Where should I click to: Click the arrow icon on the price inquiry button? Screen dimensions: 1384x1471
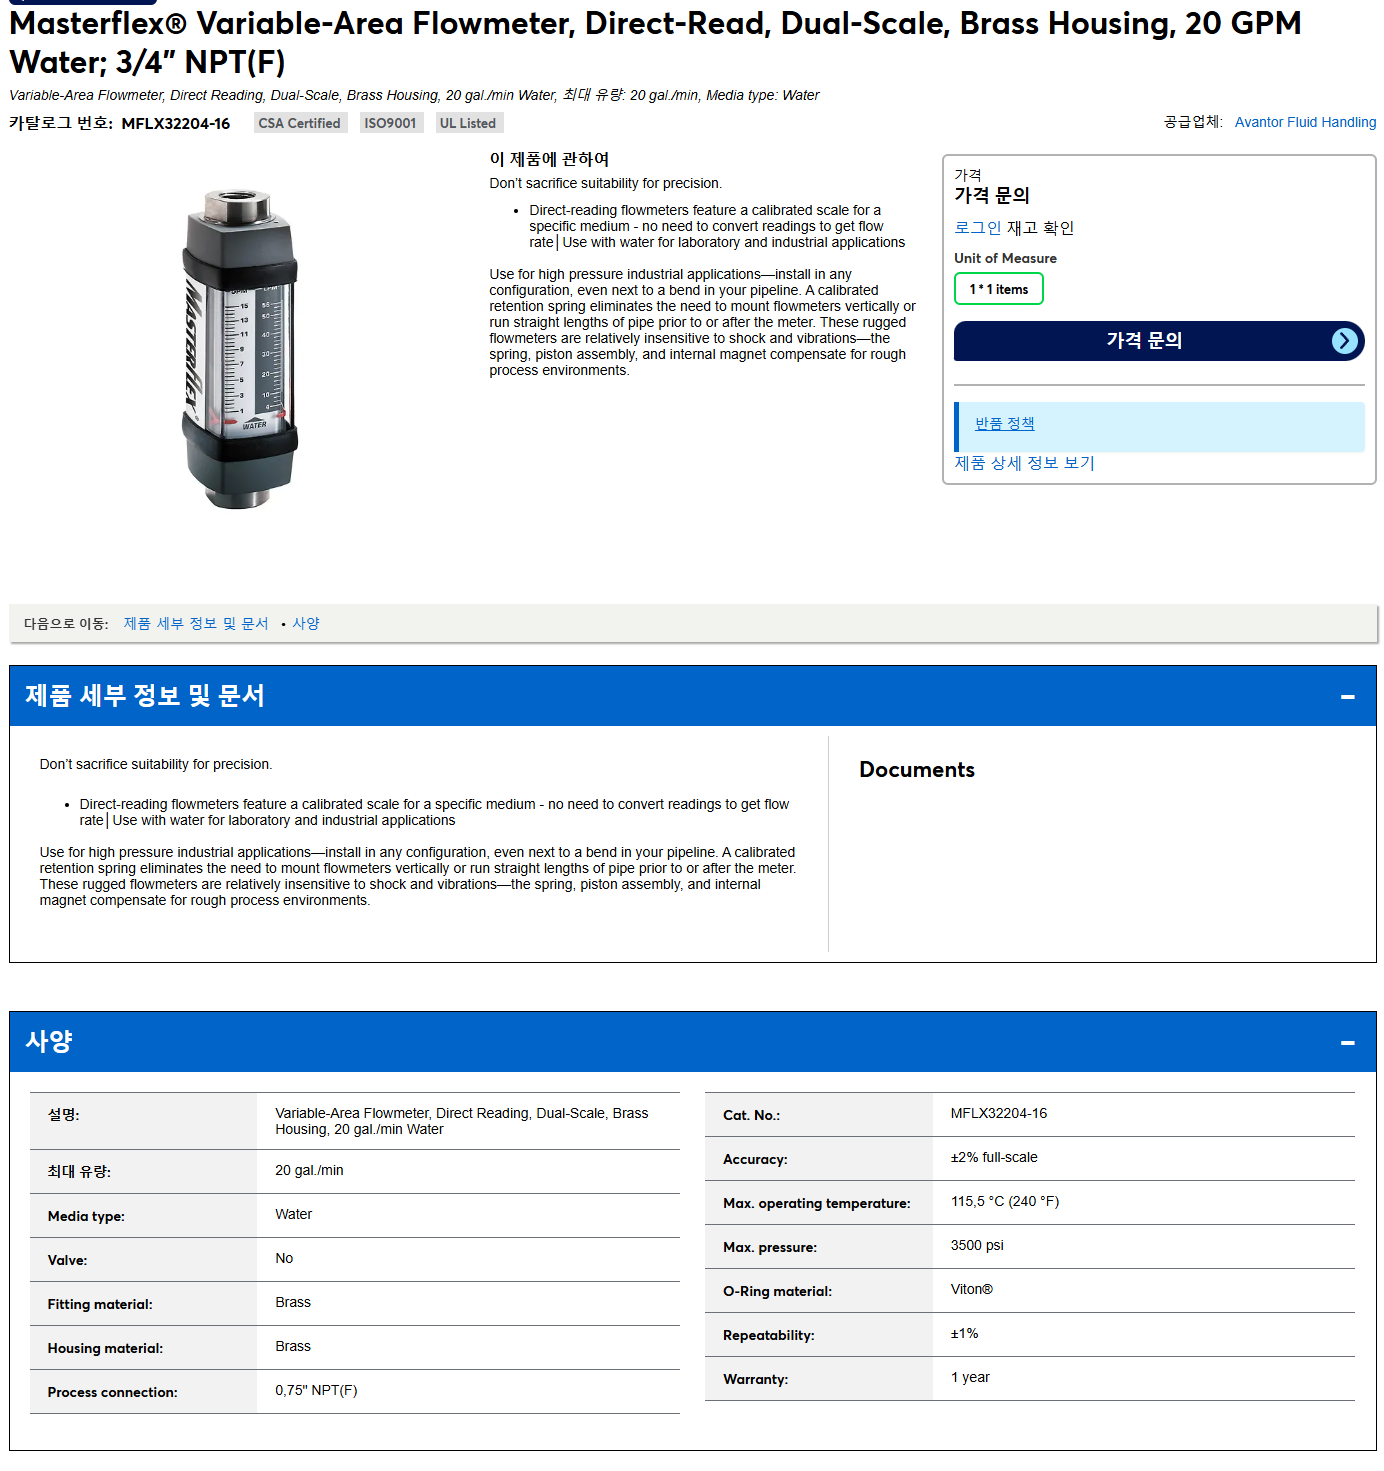pos(1345,341)
